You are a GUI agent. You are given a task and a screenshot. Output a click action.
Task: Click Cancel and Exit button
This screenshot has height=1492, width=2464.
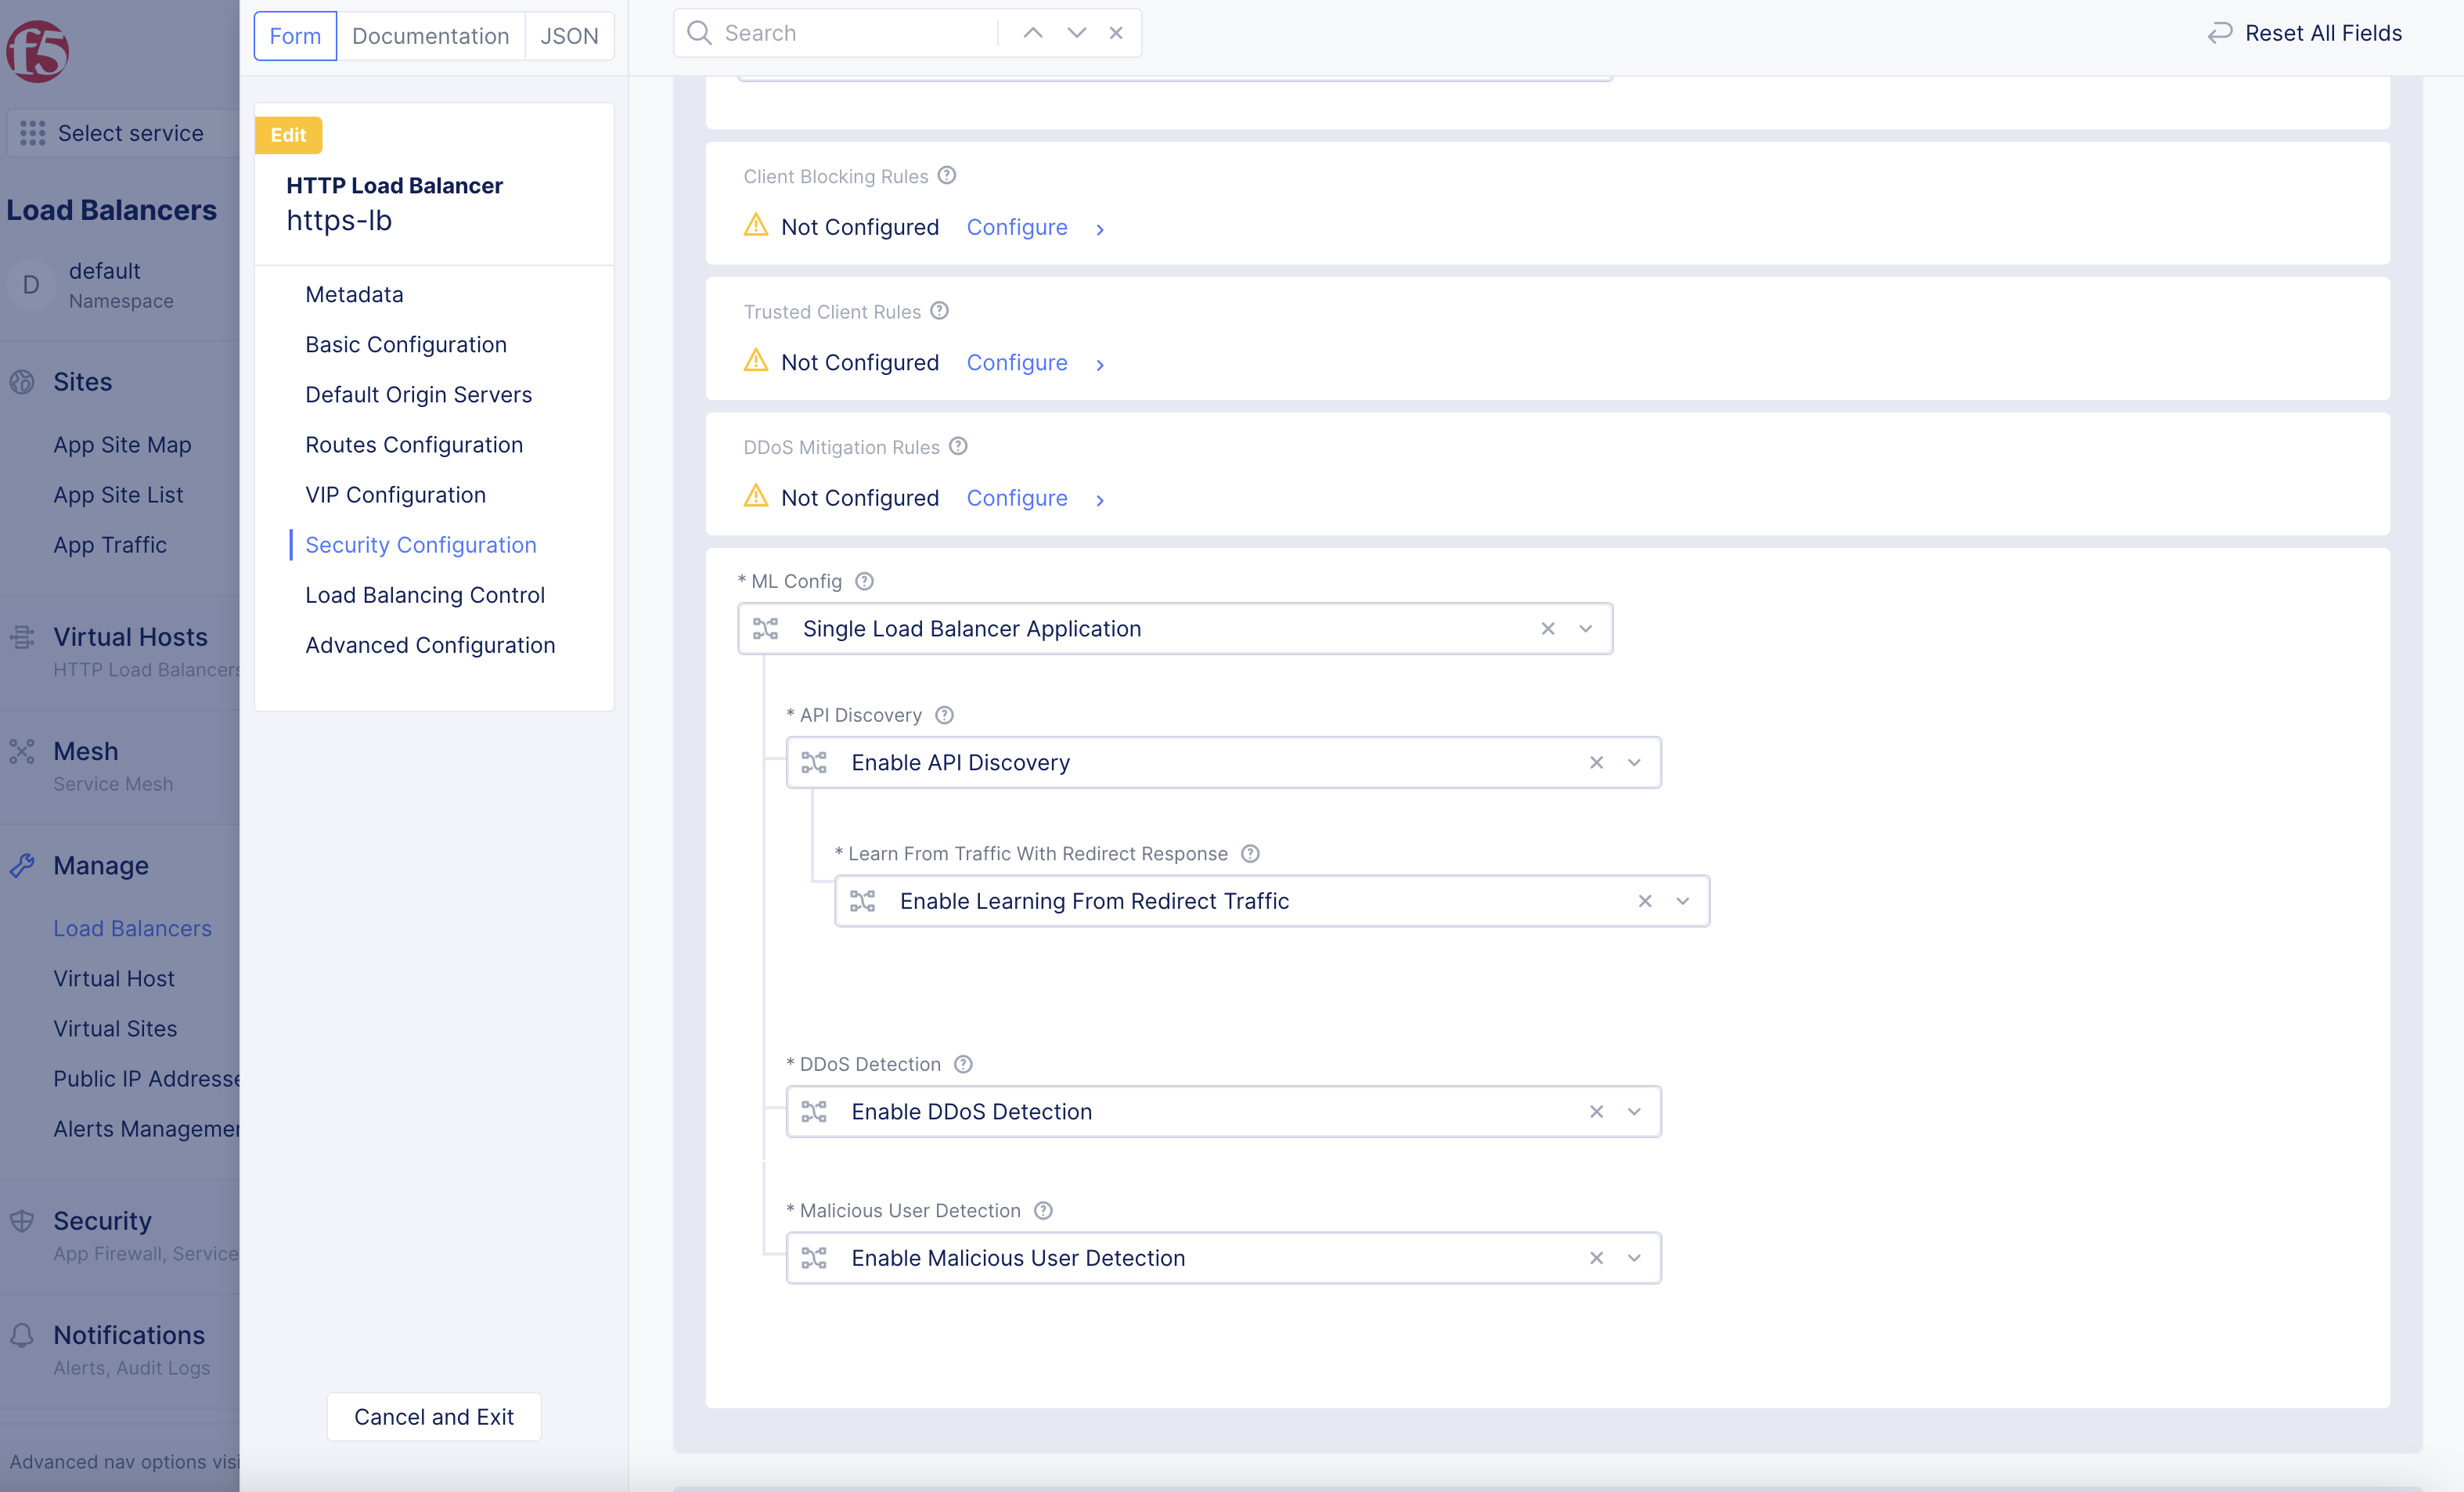click(434, 1417)
